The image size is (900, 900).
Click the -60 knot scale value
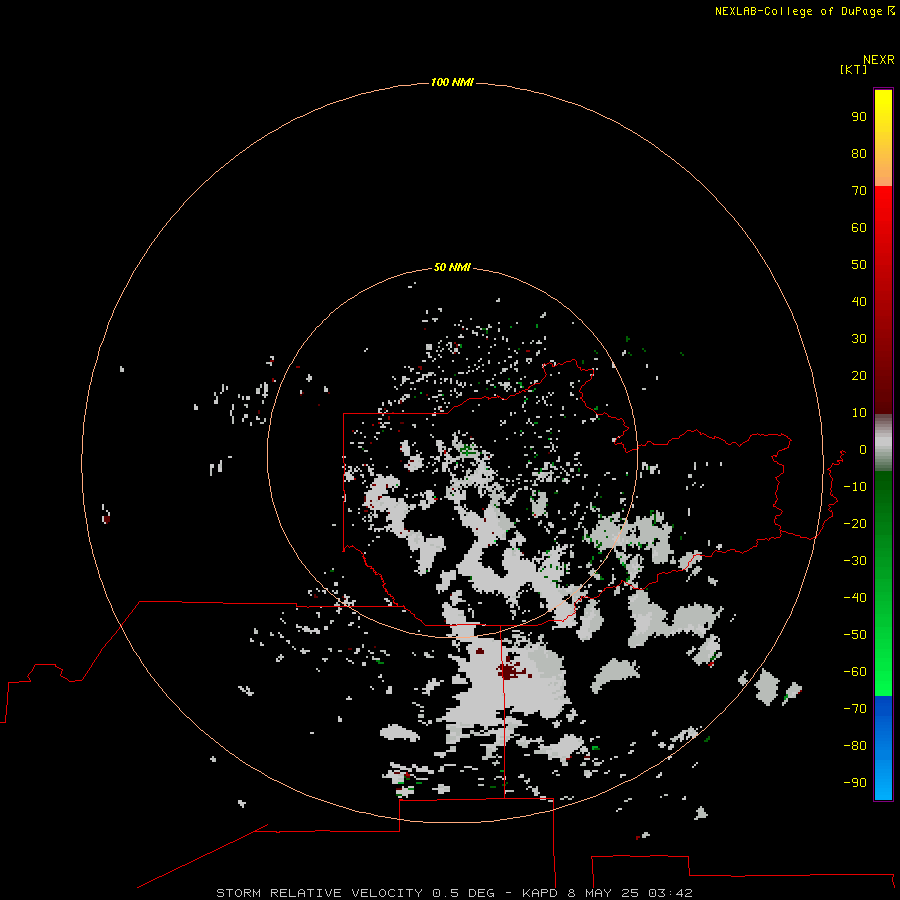(855, 672)
